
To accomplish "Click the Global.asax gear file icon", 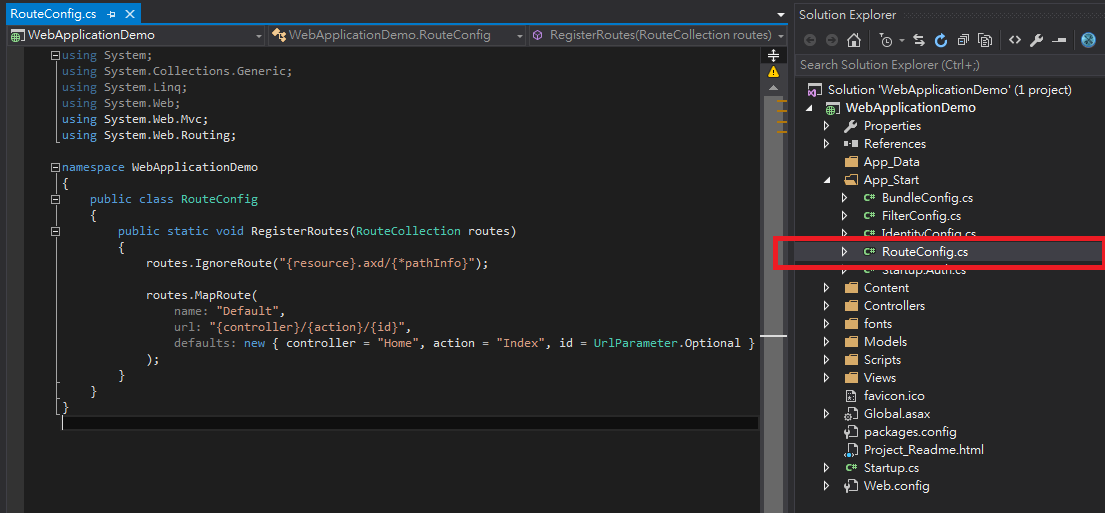I will (851, 414).
